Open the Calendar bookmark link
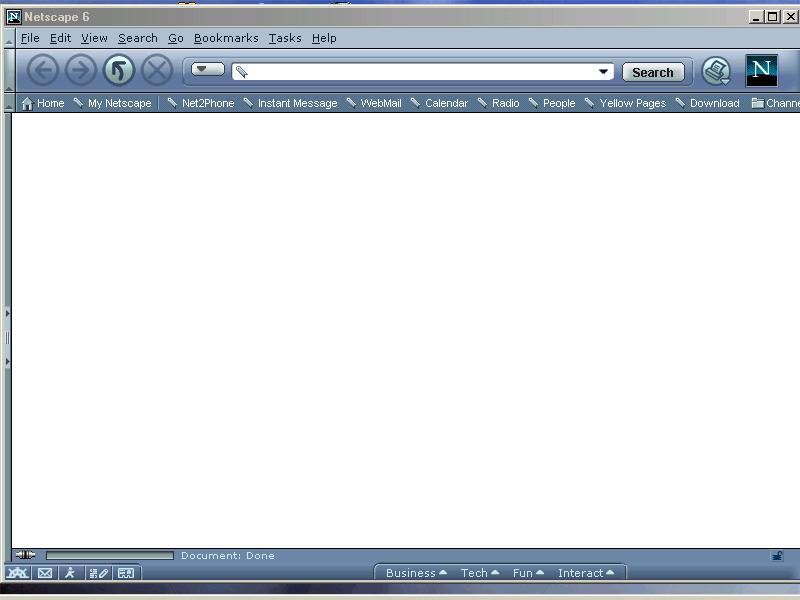Screen dimensions: 800x600 [x=439, y=103]
